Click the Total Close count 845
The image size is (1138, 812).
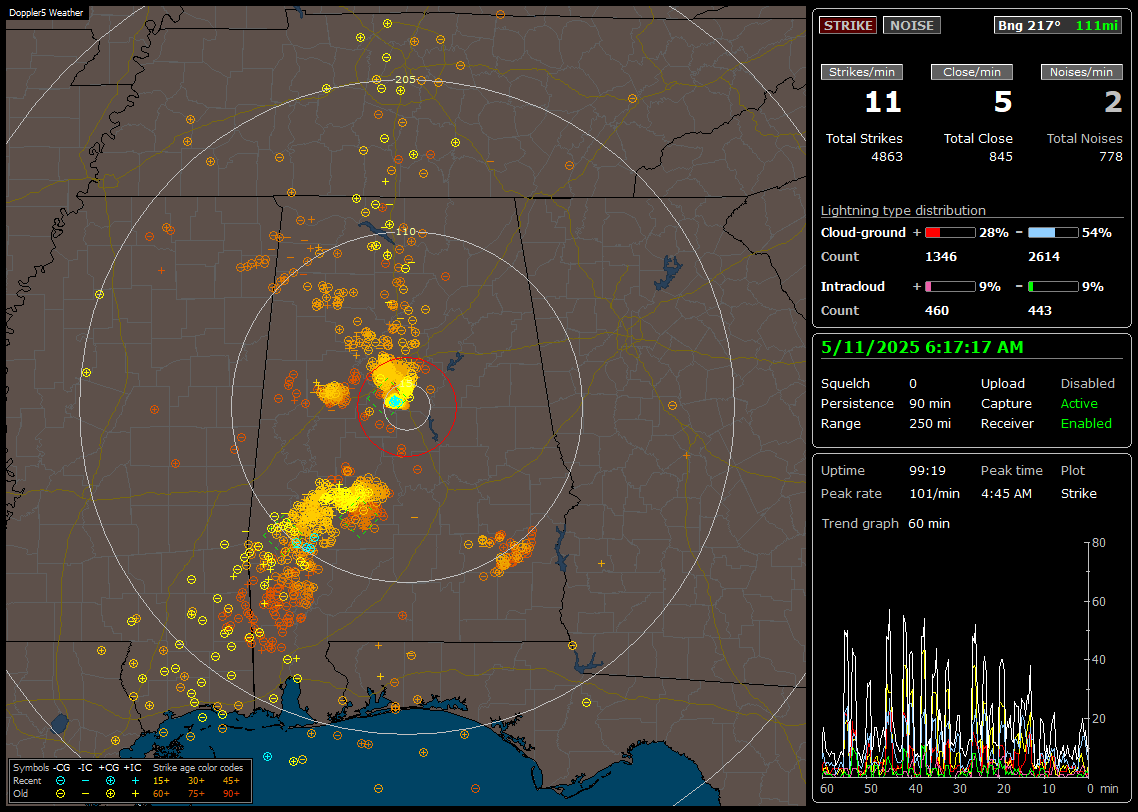pos(1001,157)
